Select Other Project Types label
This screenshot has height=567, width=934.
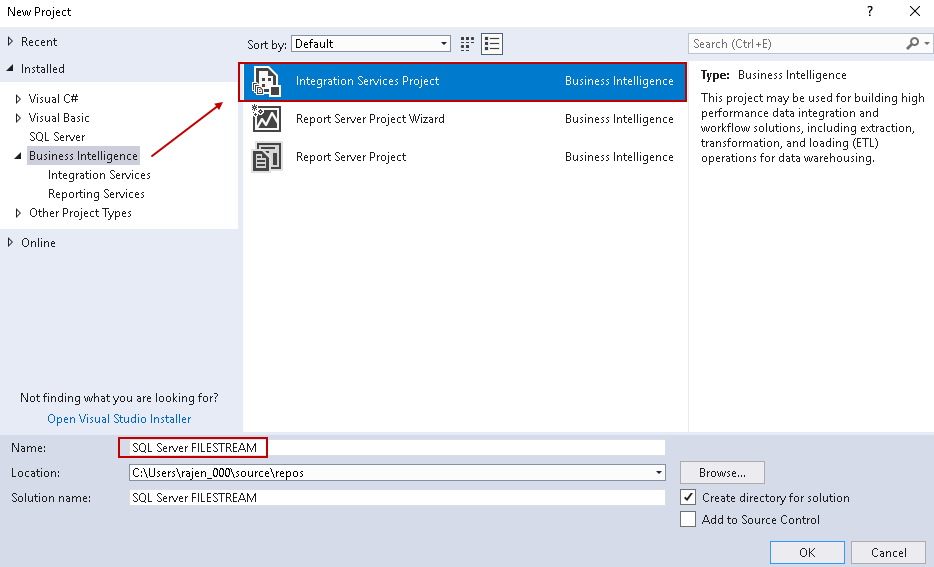pos(80,213)
